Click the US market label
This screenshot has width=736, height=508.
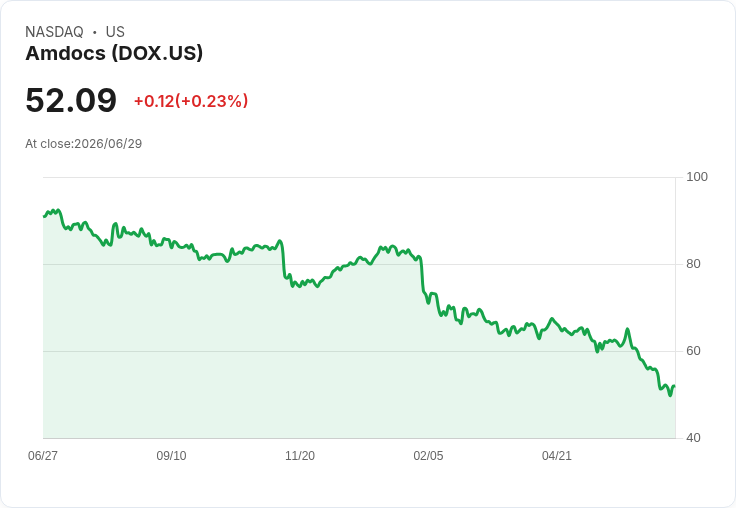tap(115, 32)
